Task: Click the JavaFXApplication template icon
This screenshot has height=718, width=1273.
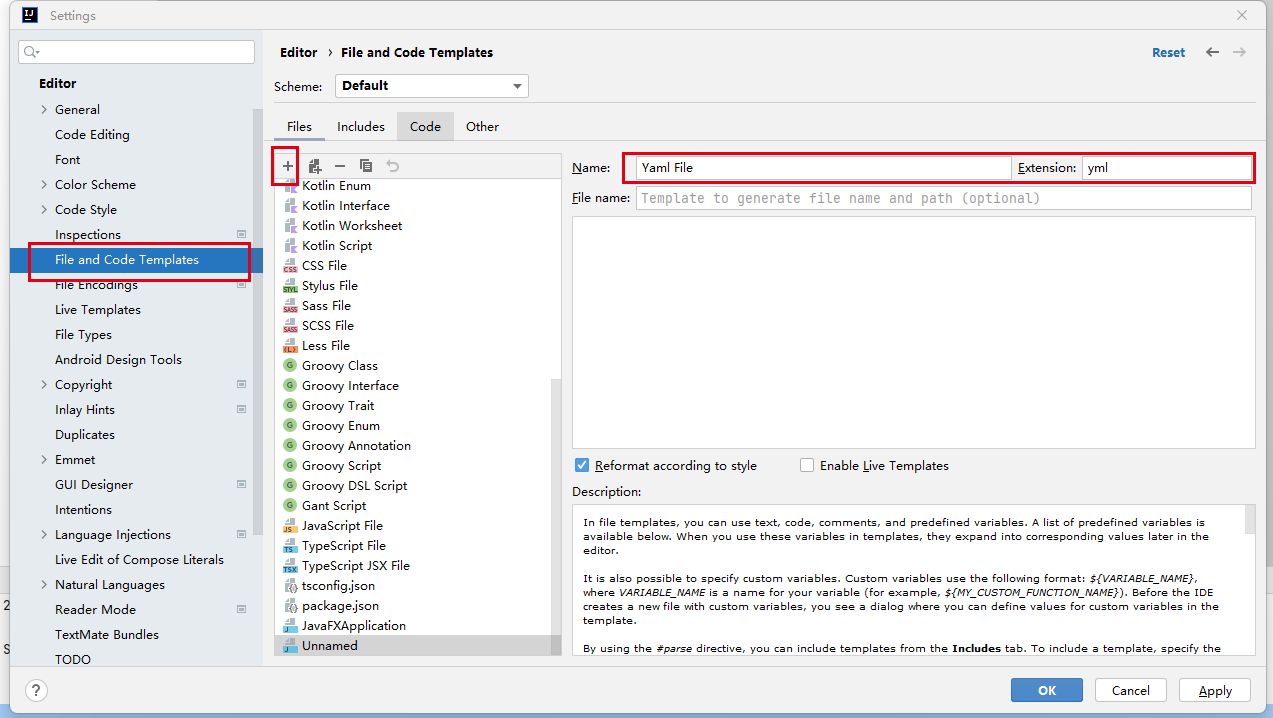Action: [x=290, y=626]
